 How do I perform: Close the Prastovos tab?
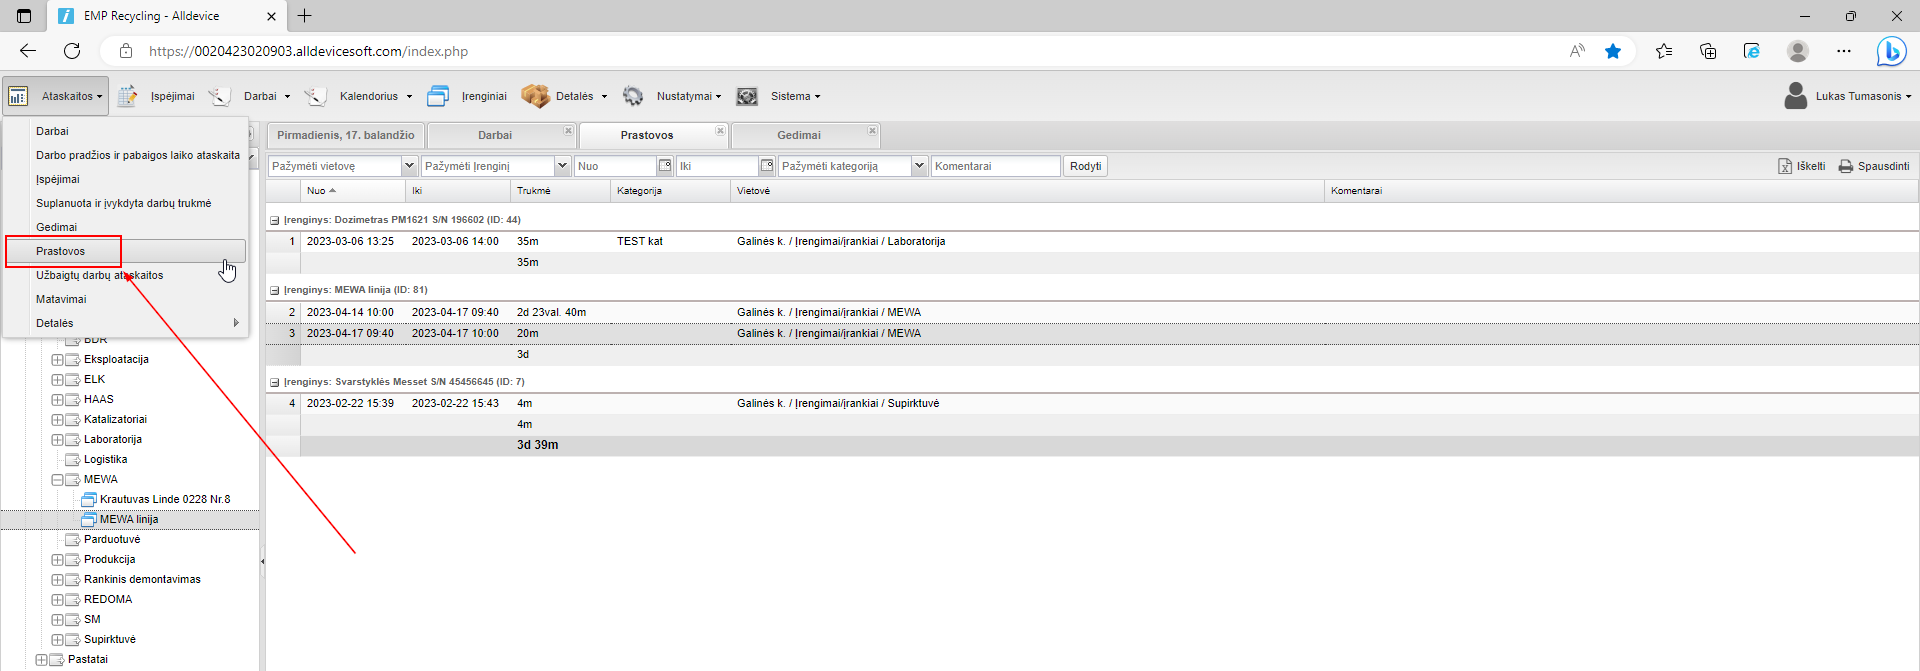[720, 131]
